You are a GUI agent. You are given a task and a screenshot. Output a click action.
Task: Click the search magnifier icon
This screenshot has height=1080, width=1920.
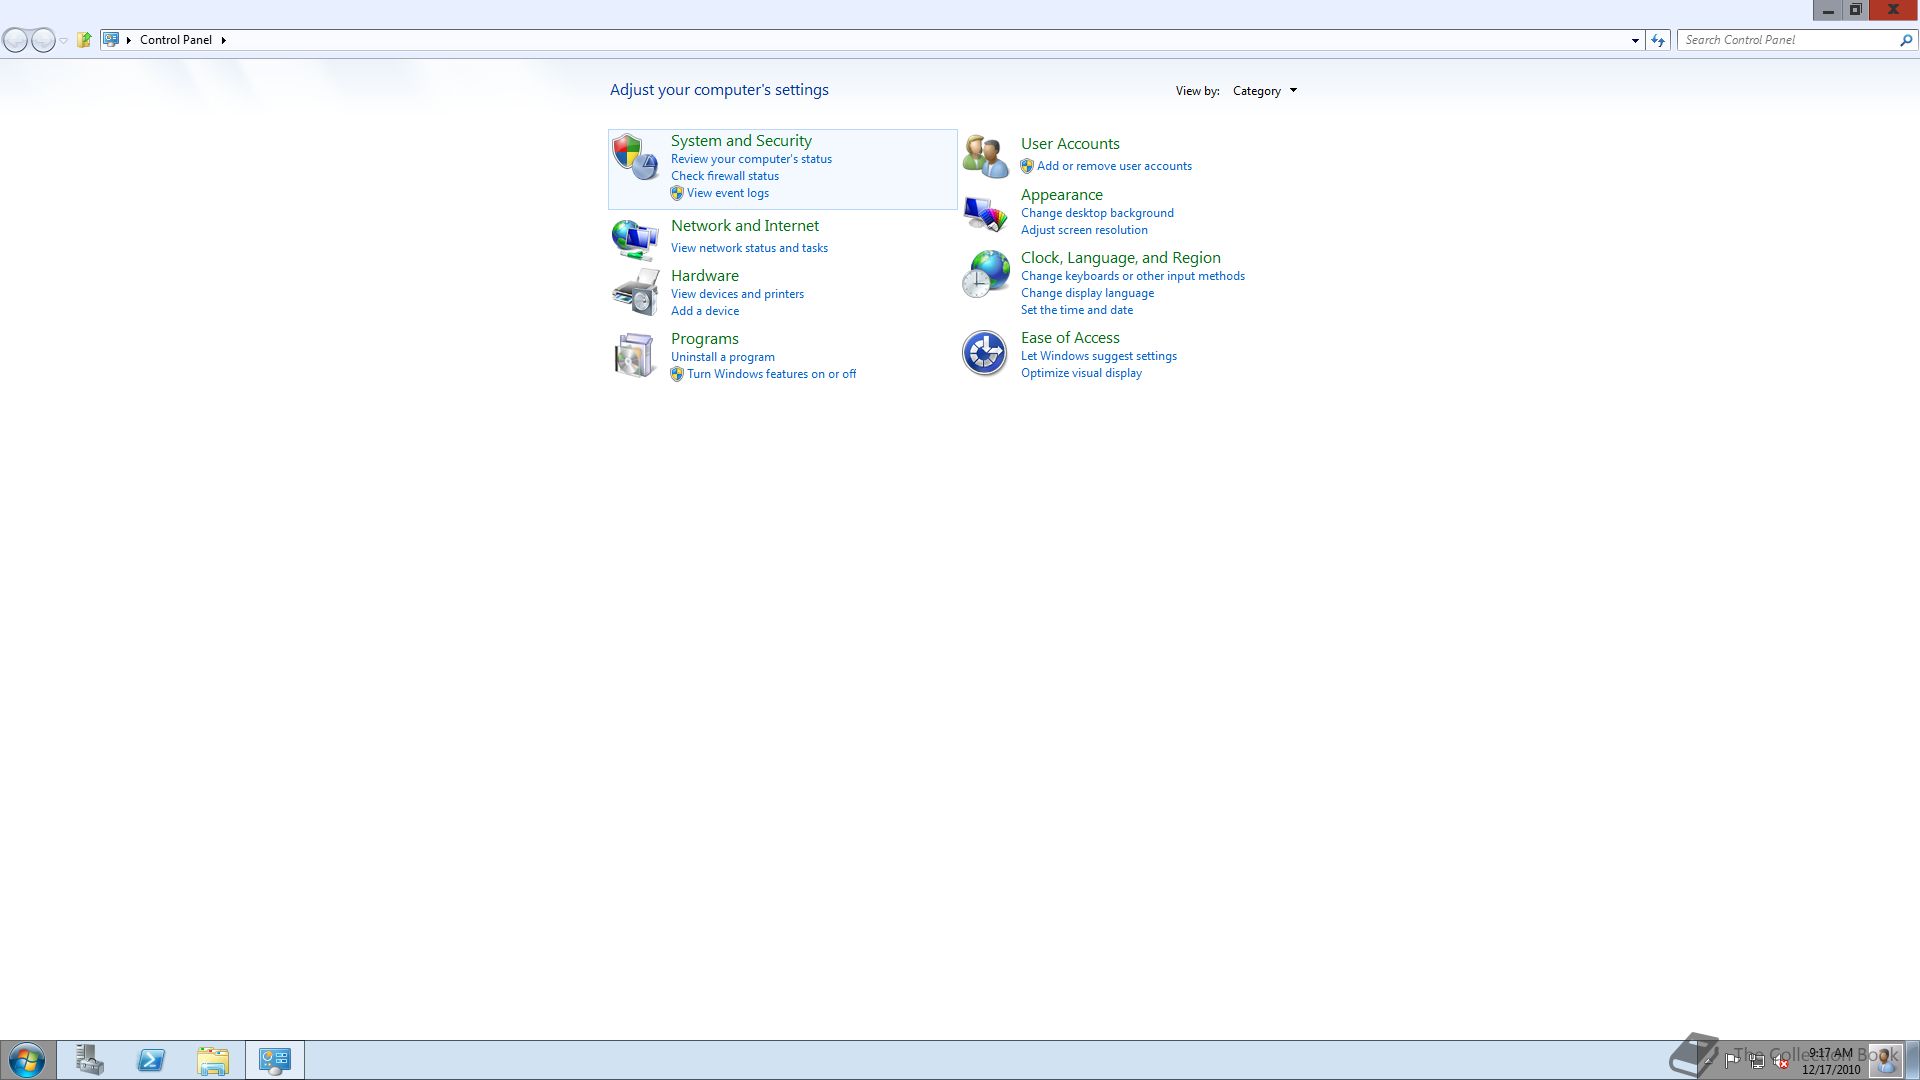click(1906, 40)
